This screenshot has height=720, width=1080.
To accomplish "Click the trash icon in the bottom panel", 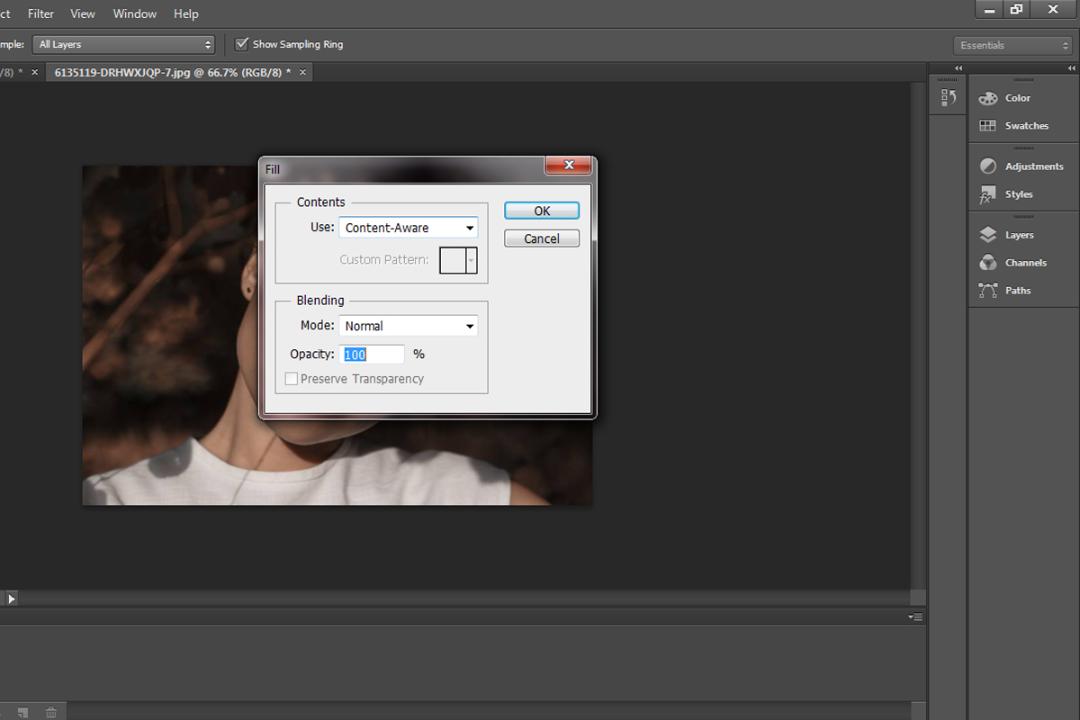I will coord(51,712).
